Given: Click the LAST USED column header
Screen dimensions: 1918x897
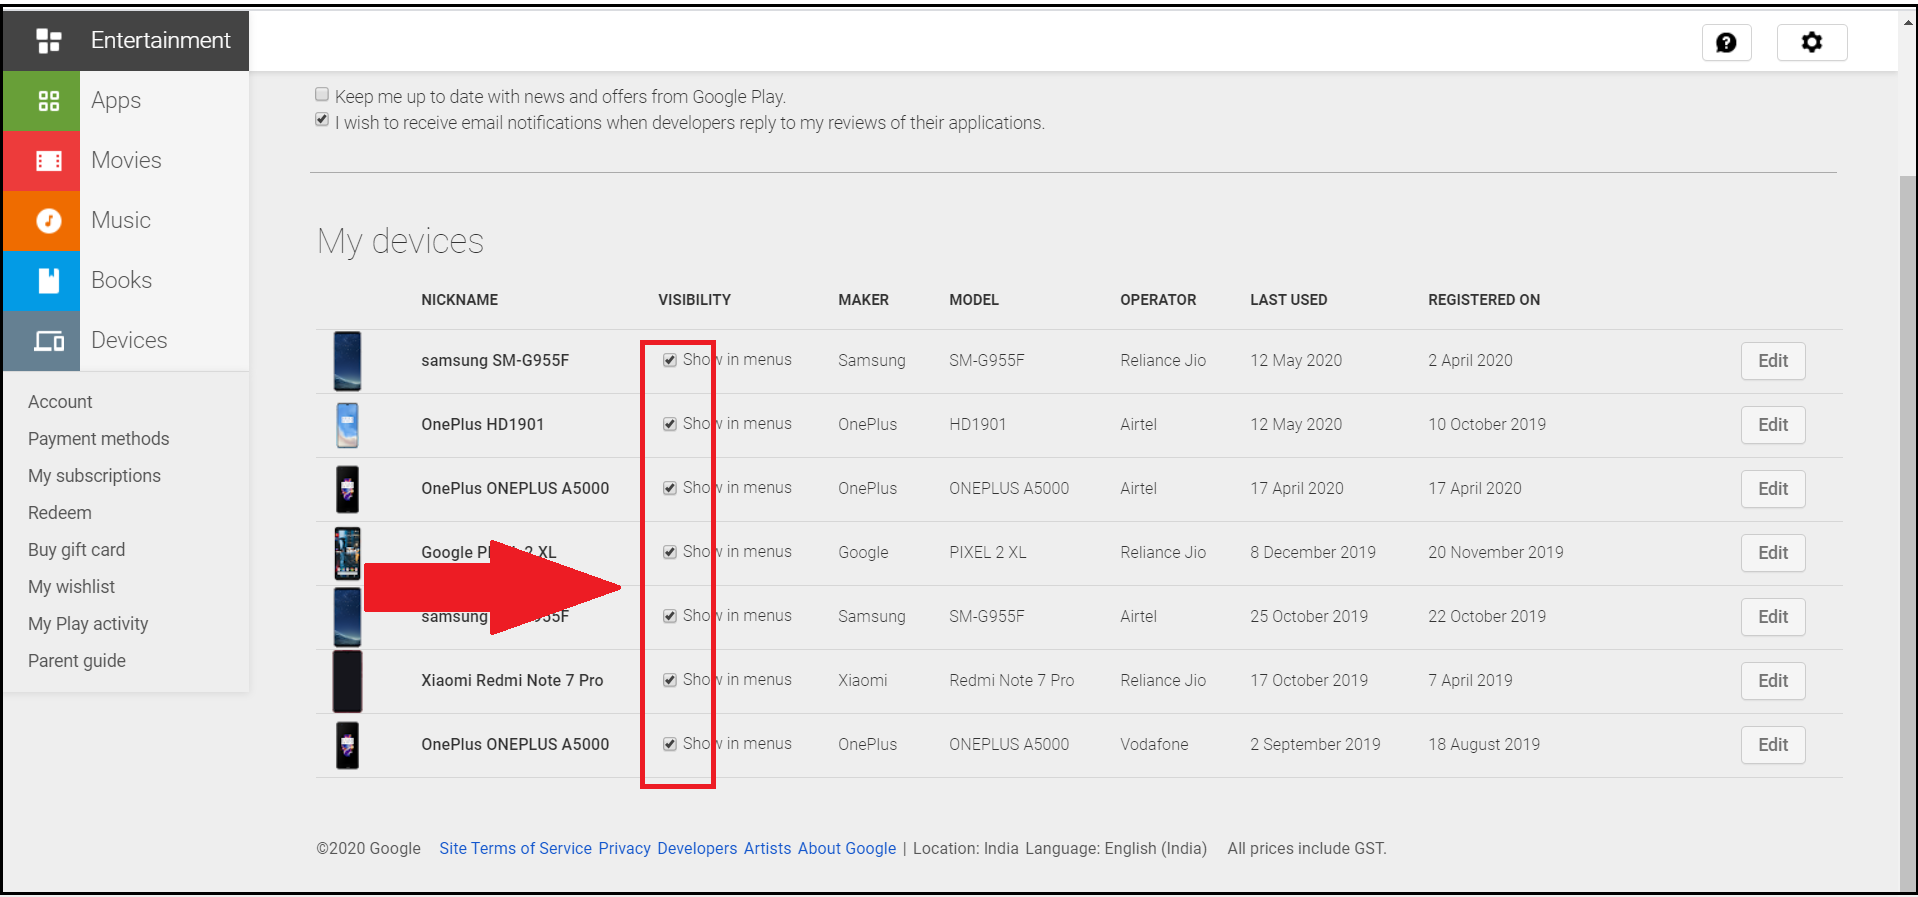Looking at the screenshot, I should [x=1288, y=300].
